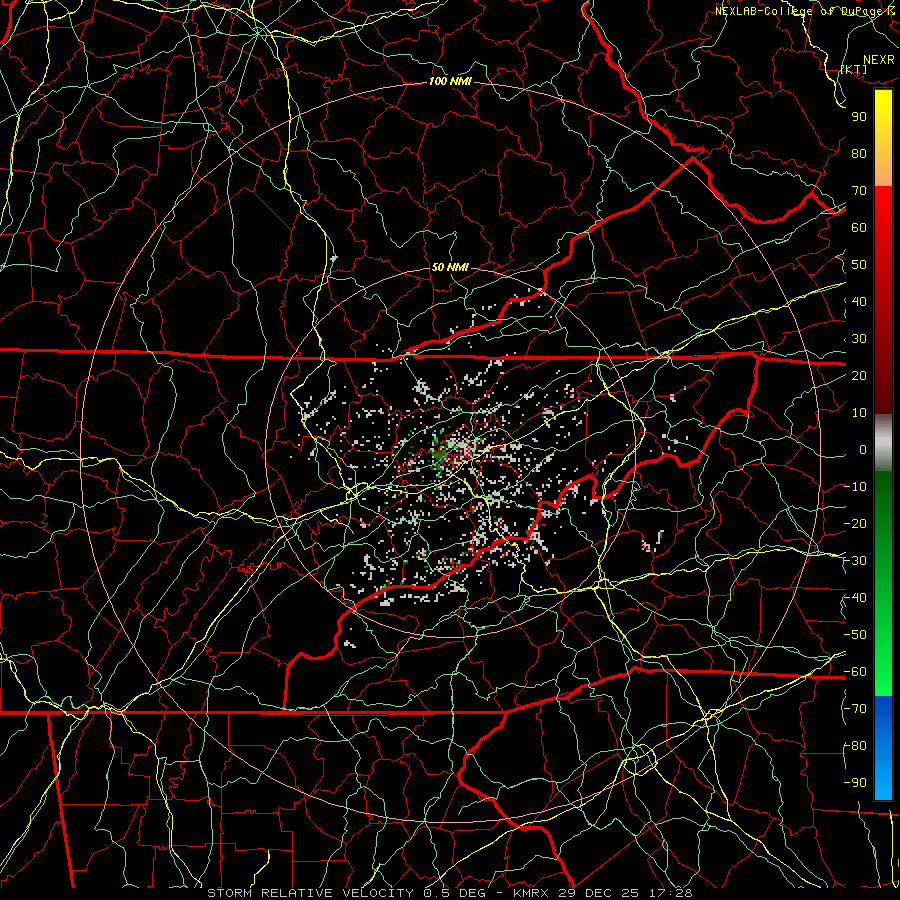Click the 40 value on velocity scale
This screenshot has width=900, height=900.
[859, 302]
